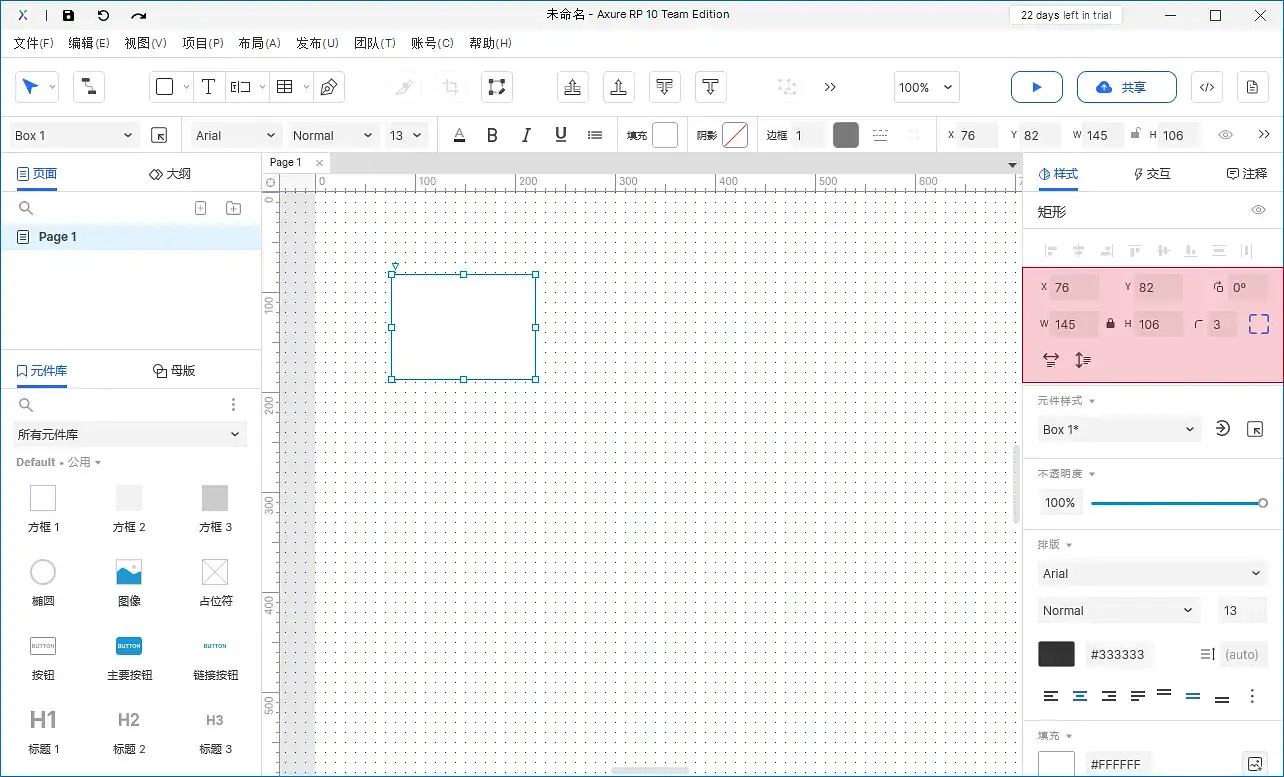Click the Preview play button

[1036, 87]
